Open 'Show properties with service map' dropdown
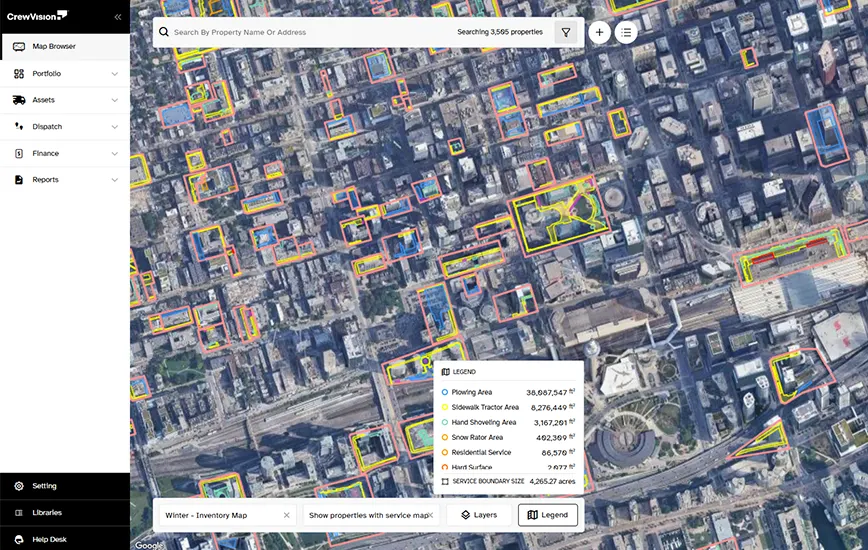This screenshot has height=550, width=868. (x=371, y=515)
